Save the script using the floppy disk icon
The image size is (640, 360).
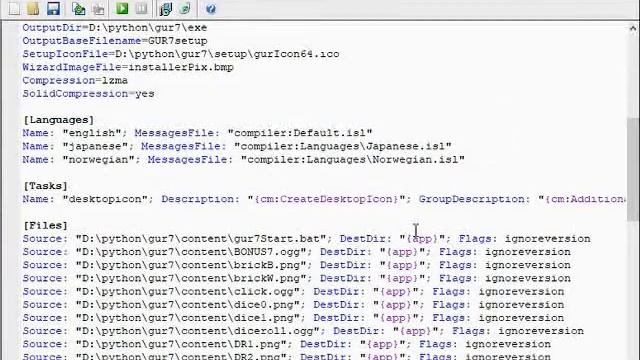tap(53, 9)
